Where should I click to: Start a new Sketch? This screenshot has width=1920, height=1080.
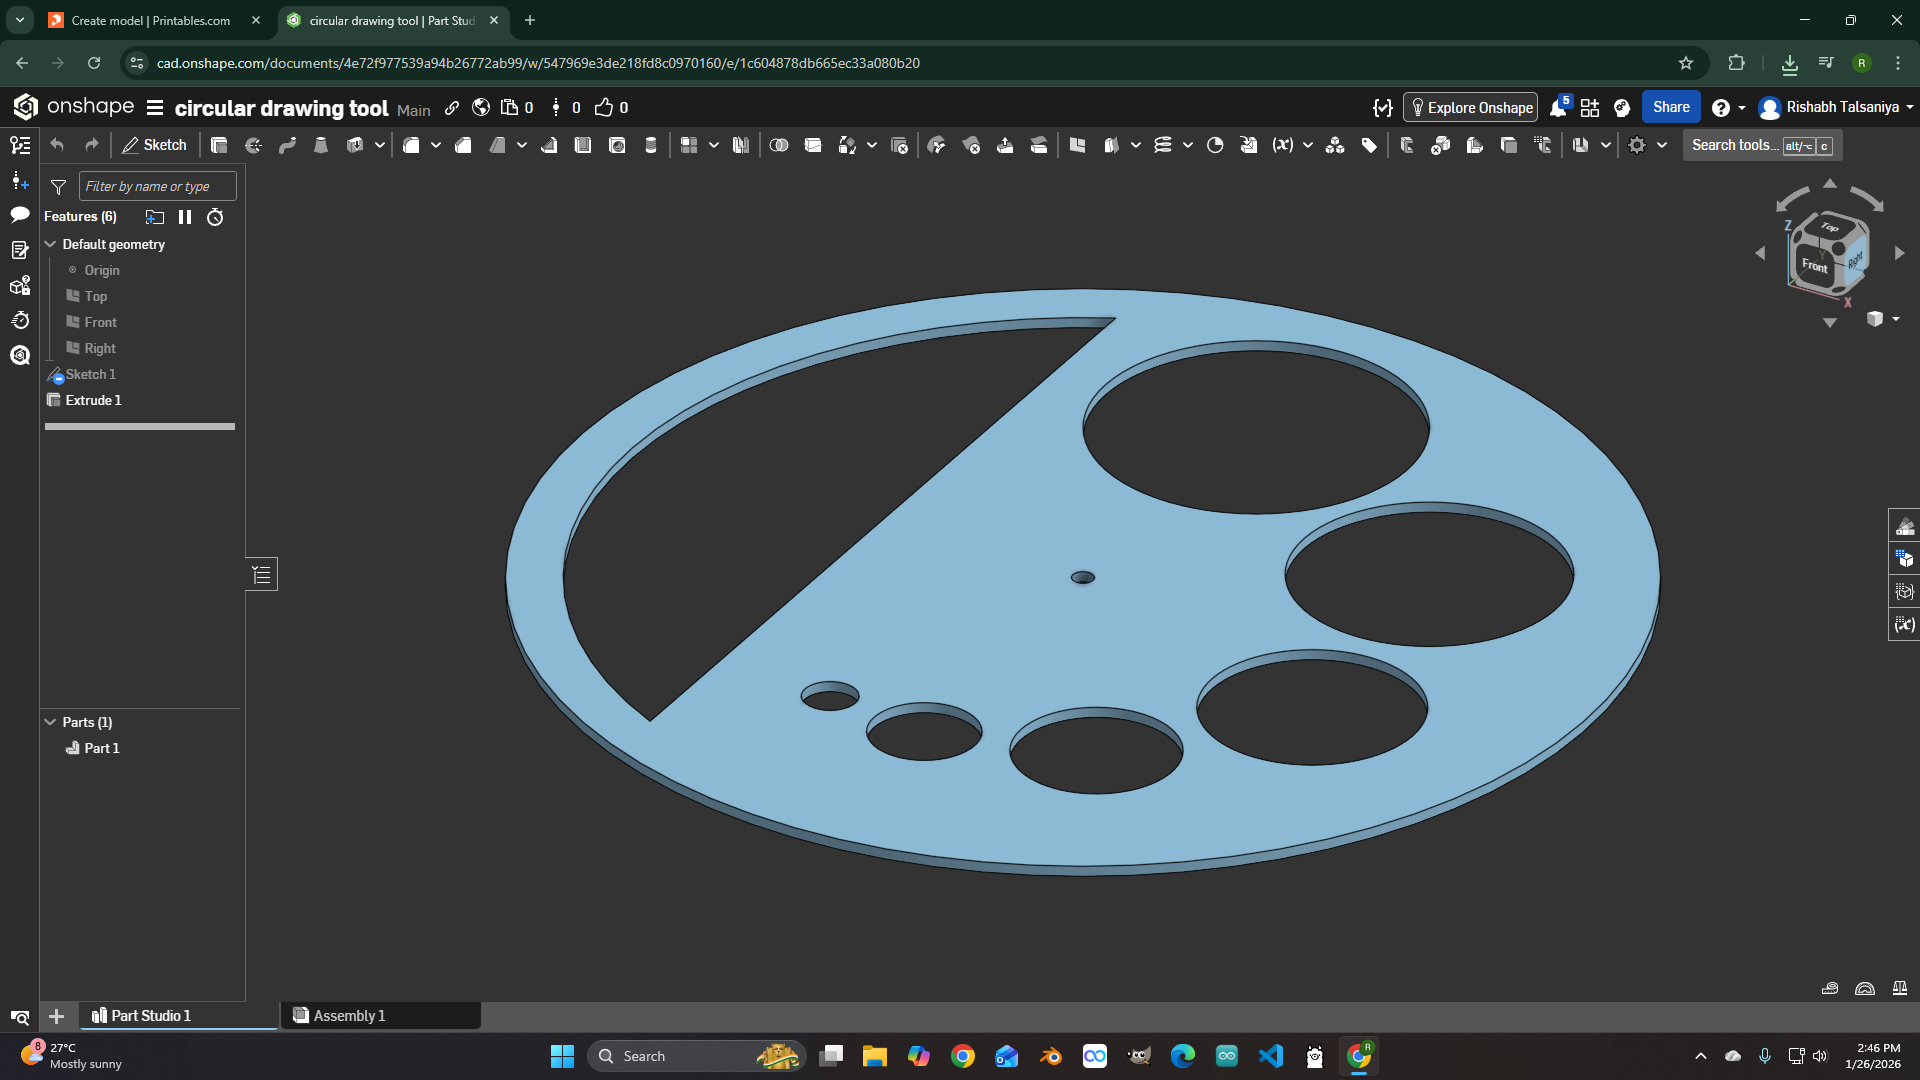(154, 145)
